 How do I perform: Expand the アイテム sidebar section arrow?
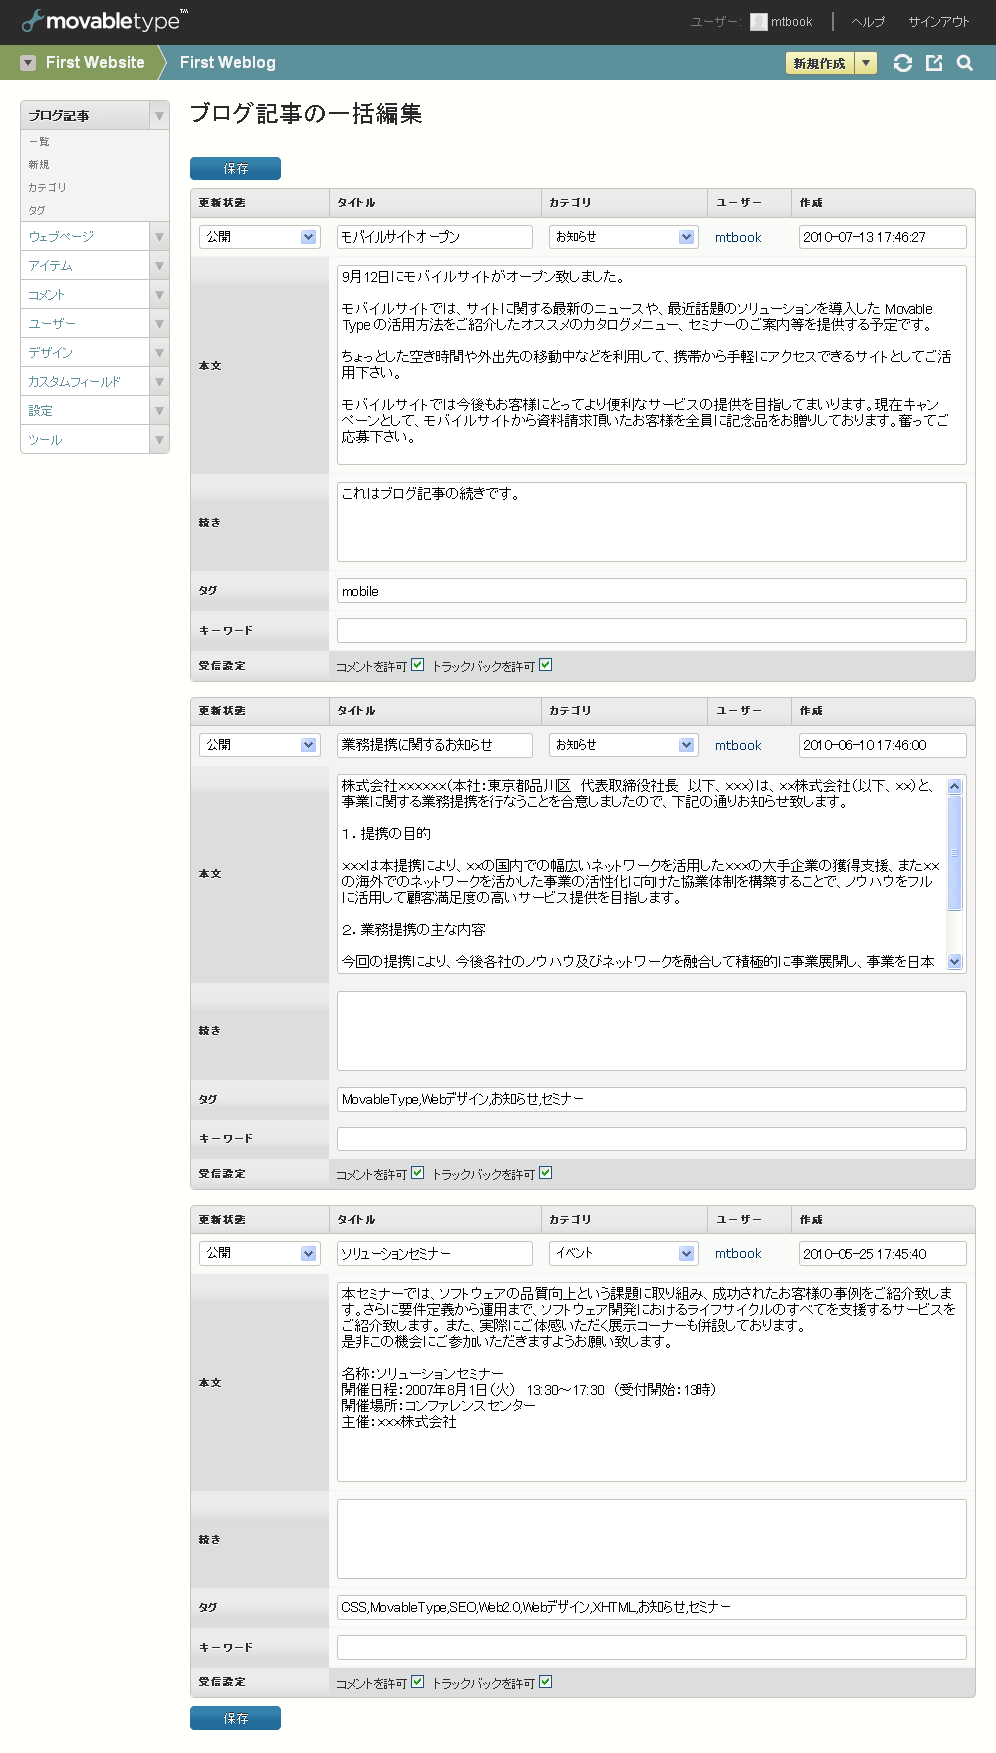159,266
